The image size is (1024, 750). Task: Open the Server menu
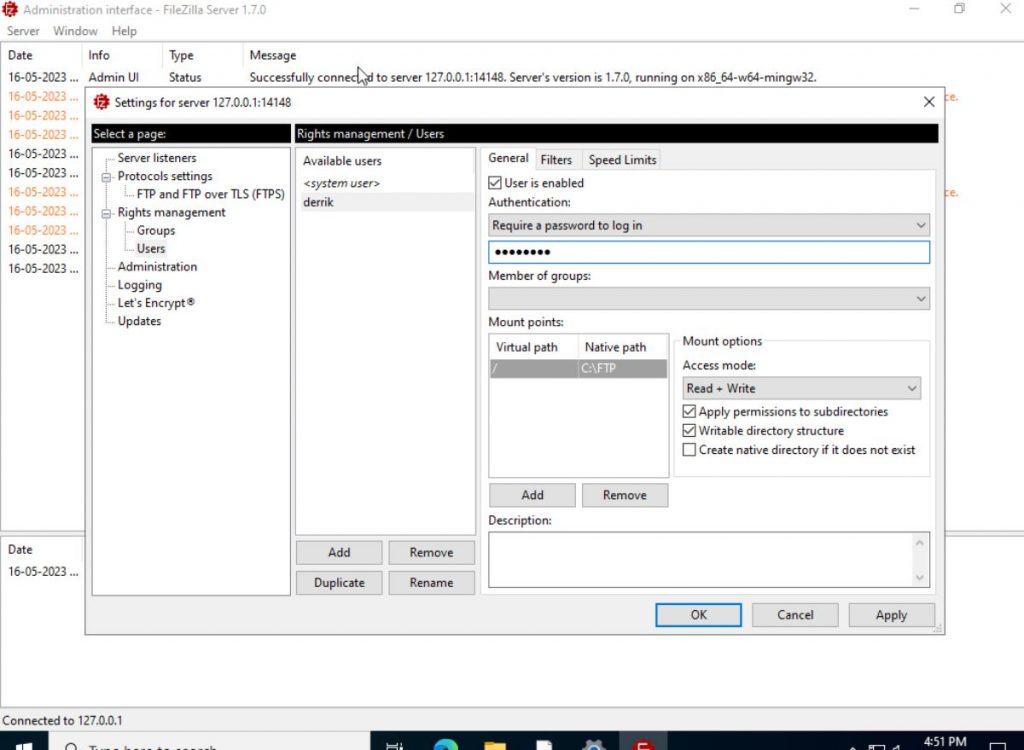coord(23,31)
